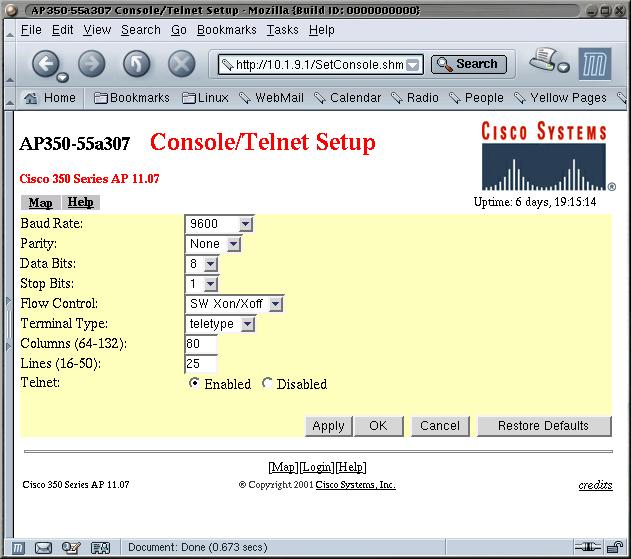
Task: Open Mail from the status bar envelope icon
Action: (43, 548)
